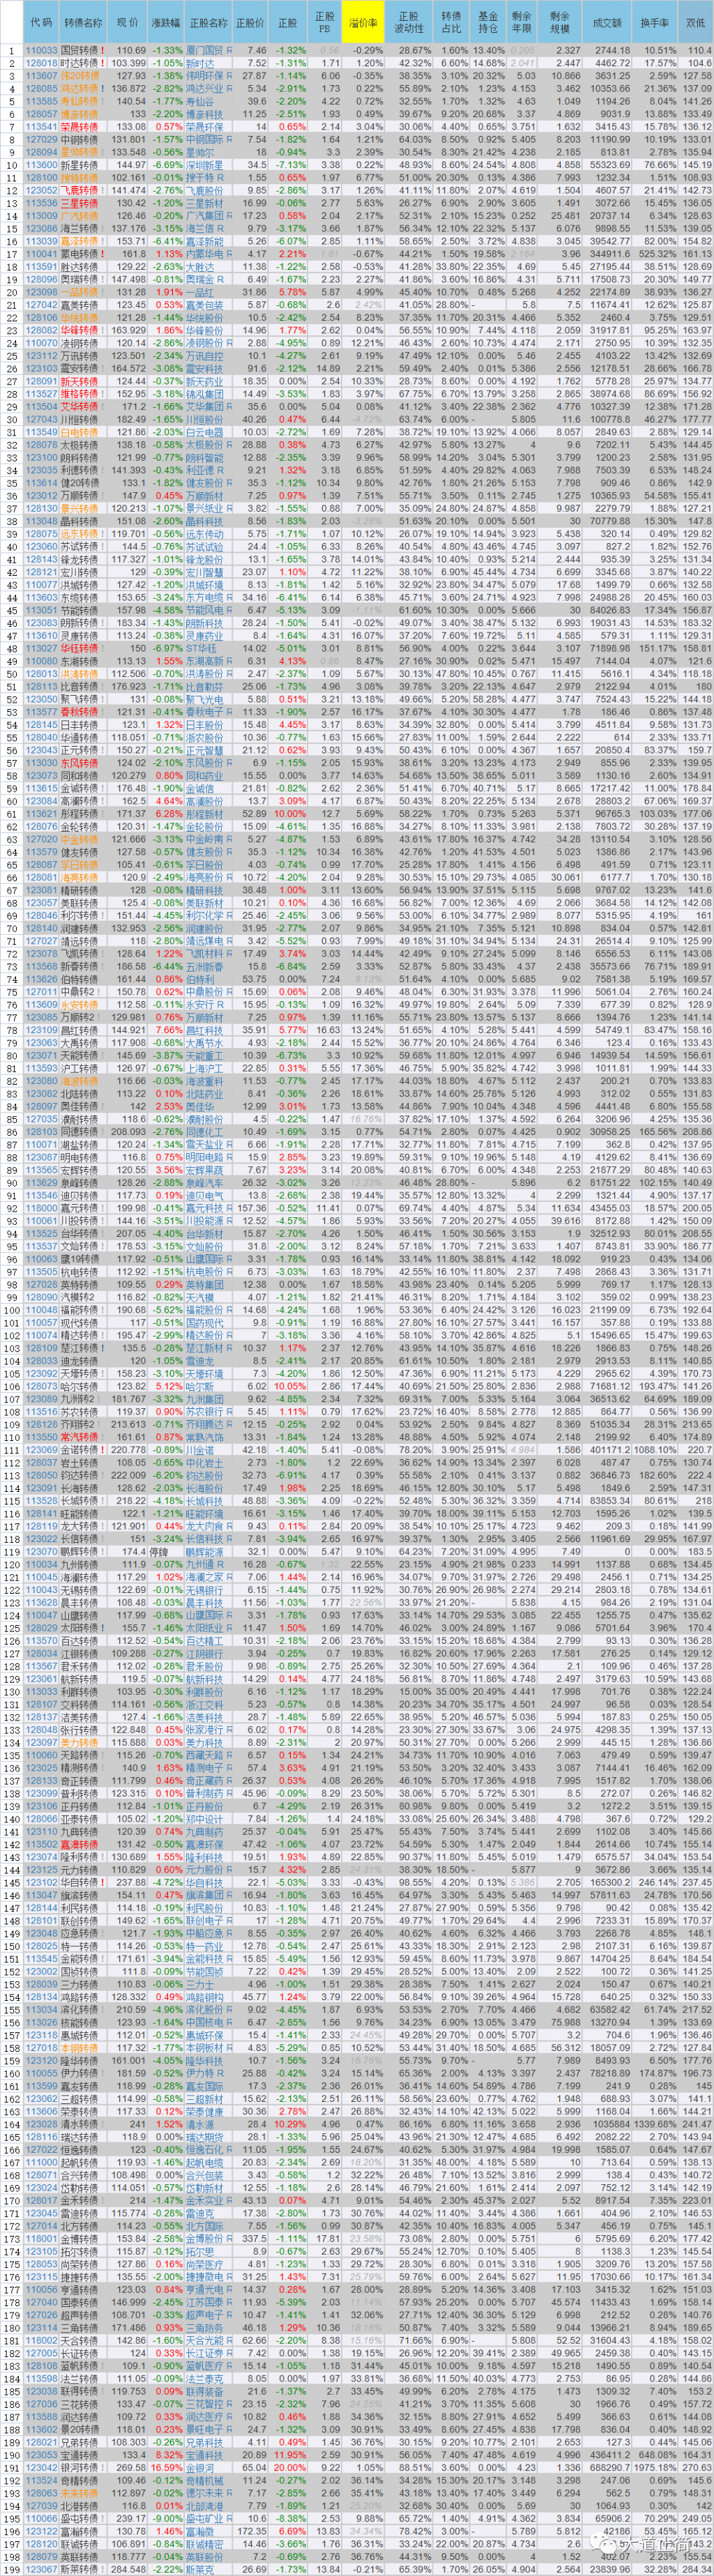Click the 厦门国贸 stock name cell

click(x=209, y=50)
